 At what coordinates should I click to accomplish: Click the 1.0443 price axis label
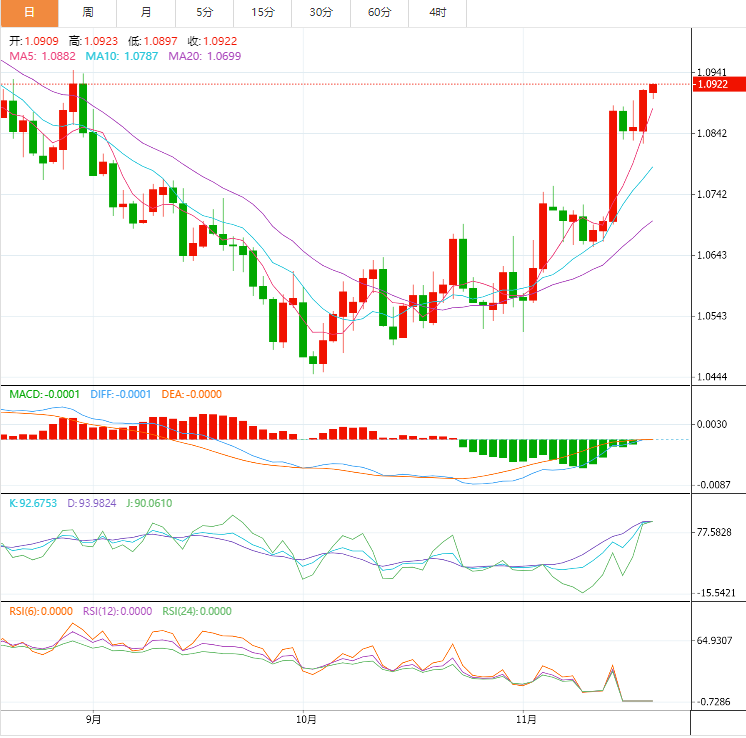711,377
